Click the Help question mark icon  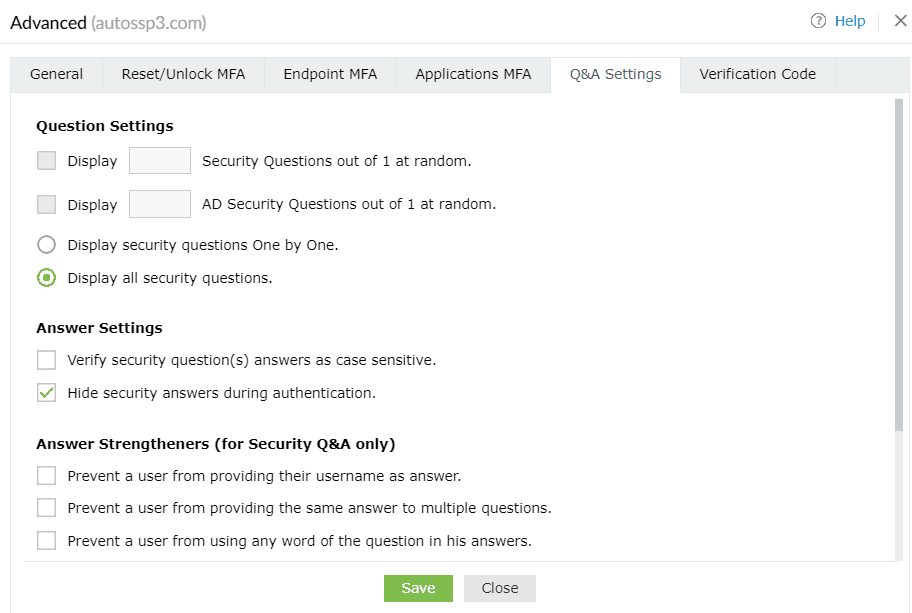818,21
